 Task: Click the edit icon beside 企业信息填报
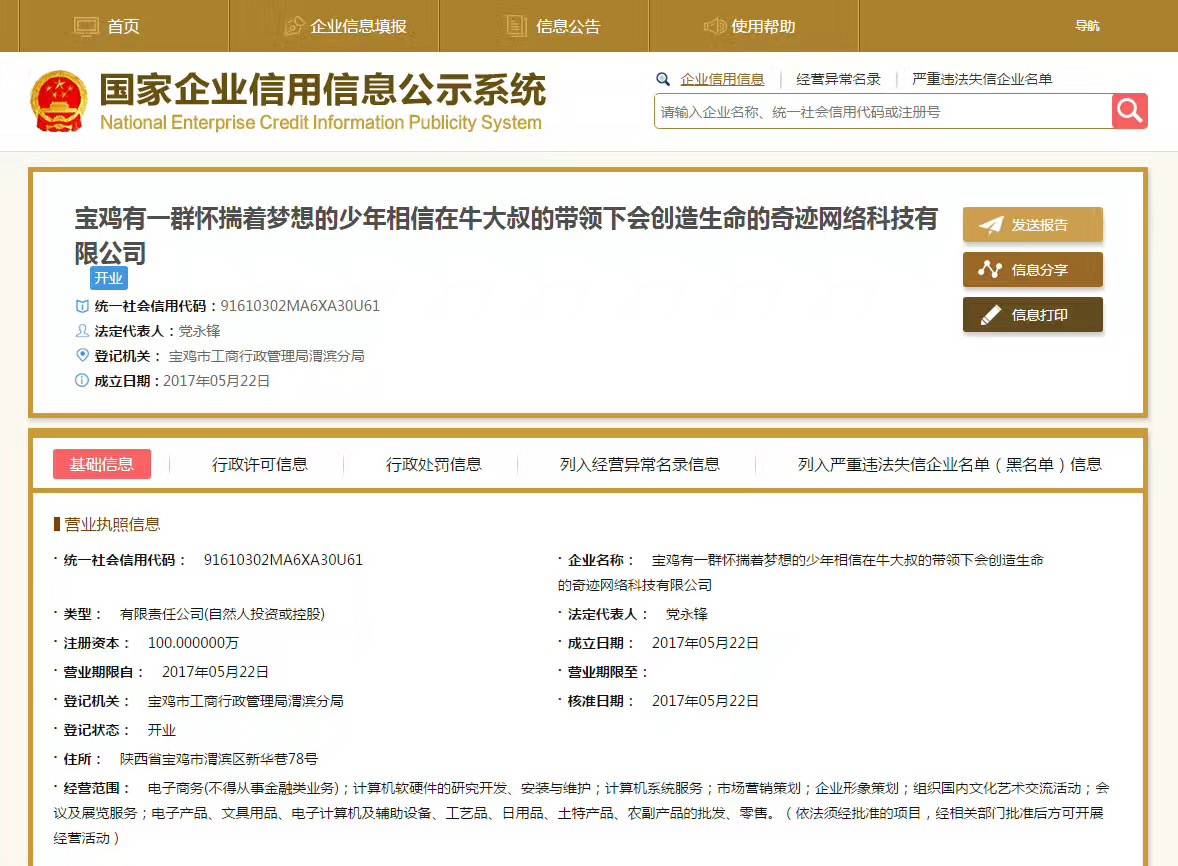point(294,26)
